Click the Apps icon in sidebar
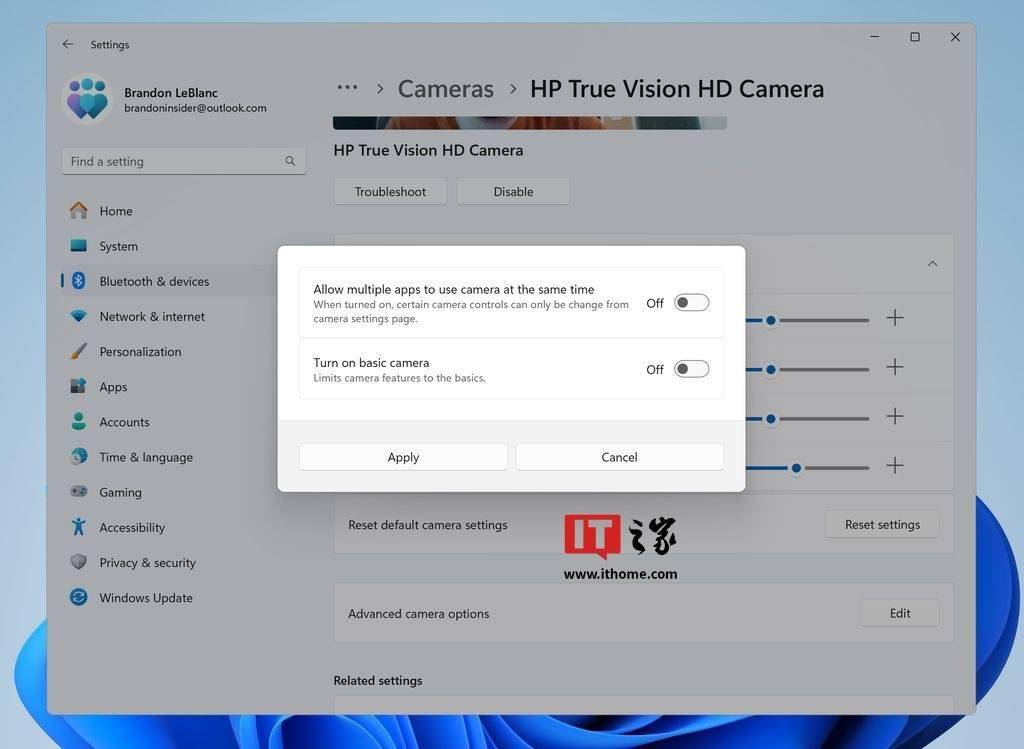The height and width of the screenshot is (749, 1024). click(x=78, y=386)
